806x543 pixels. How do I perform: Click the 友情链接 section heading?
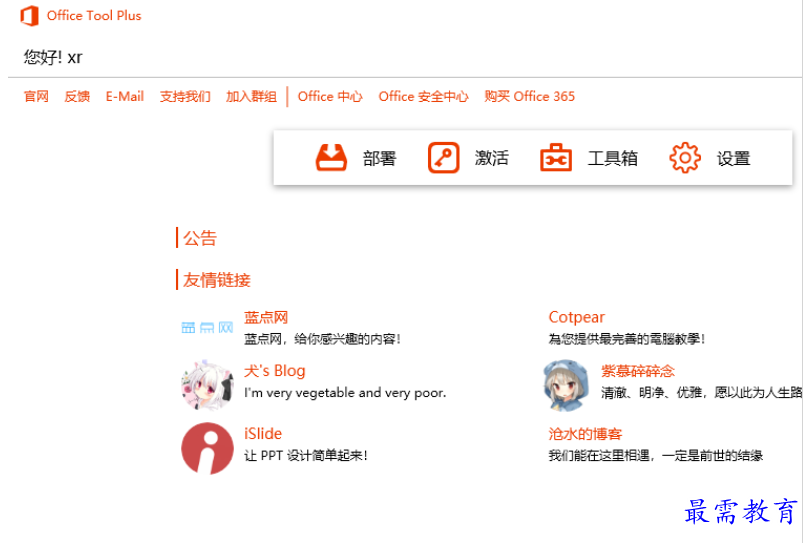216,280
